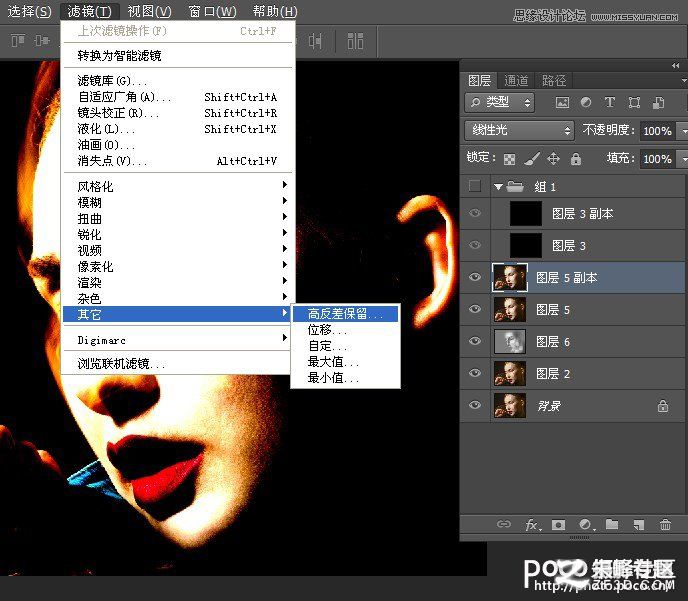688x601 pixels.
Task: Choose 最大值 from the submenu
Action: [346, 362]
